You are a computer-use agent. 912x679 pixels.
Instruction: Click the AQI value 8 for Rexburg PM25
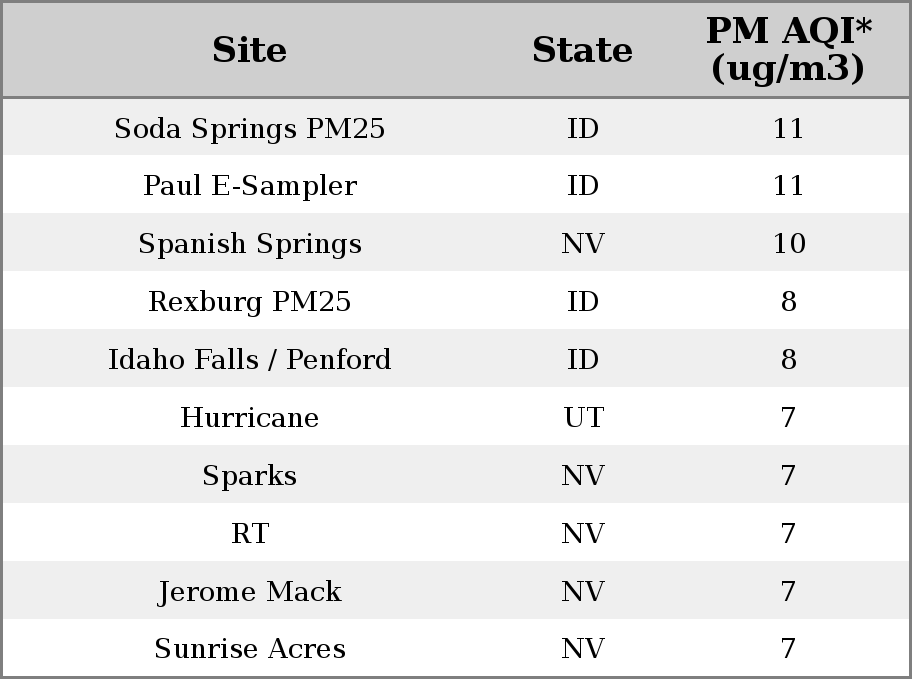click(789, 301)
